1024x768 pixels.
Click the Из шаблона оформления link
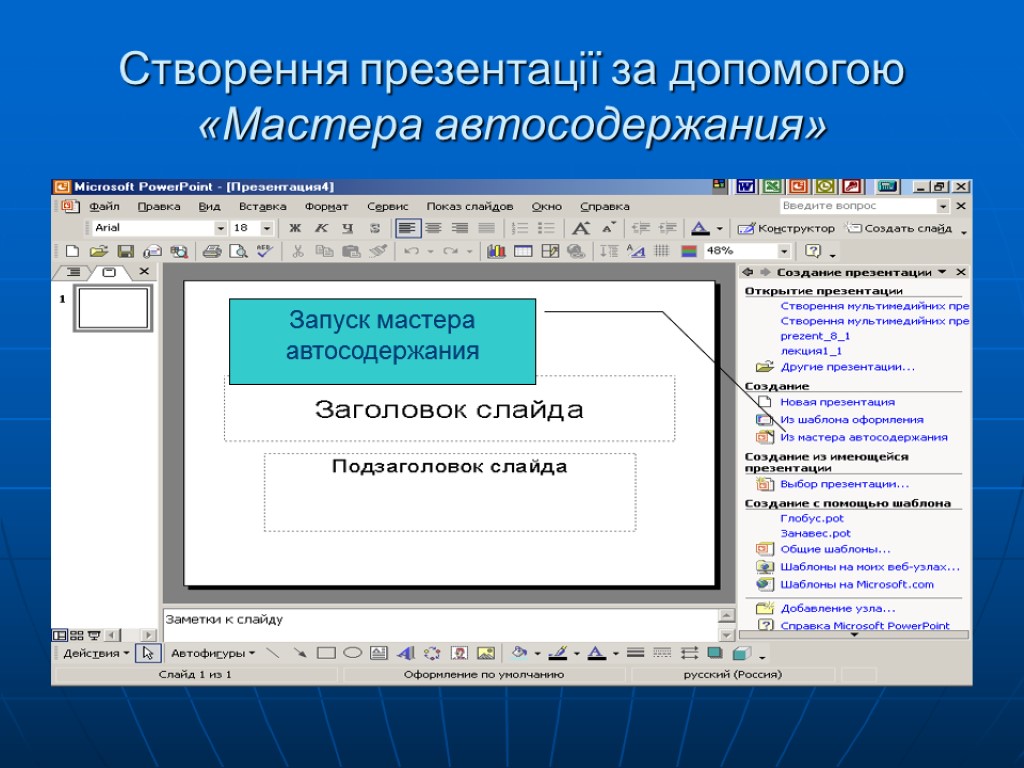[852, 419]
